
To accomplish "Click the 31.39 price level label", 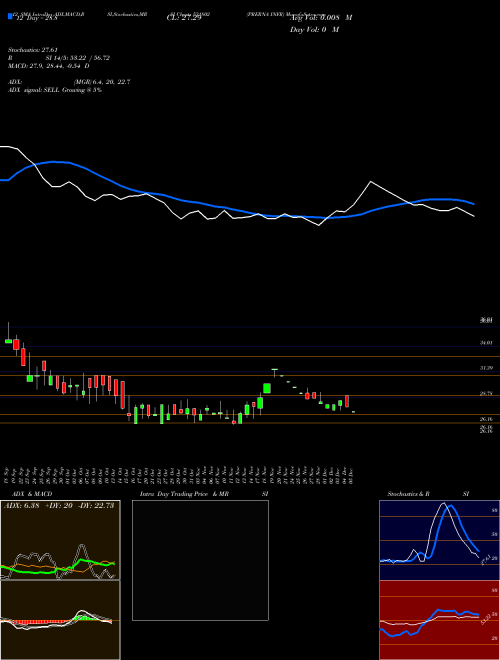I will [x=486, y=368].
